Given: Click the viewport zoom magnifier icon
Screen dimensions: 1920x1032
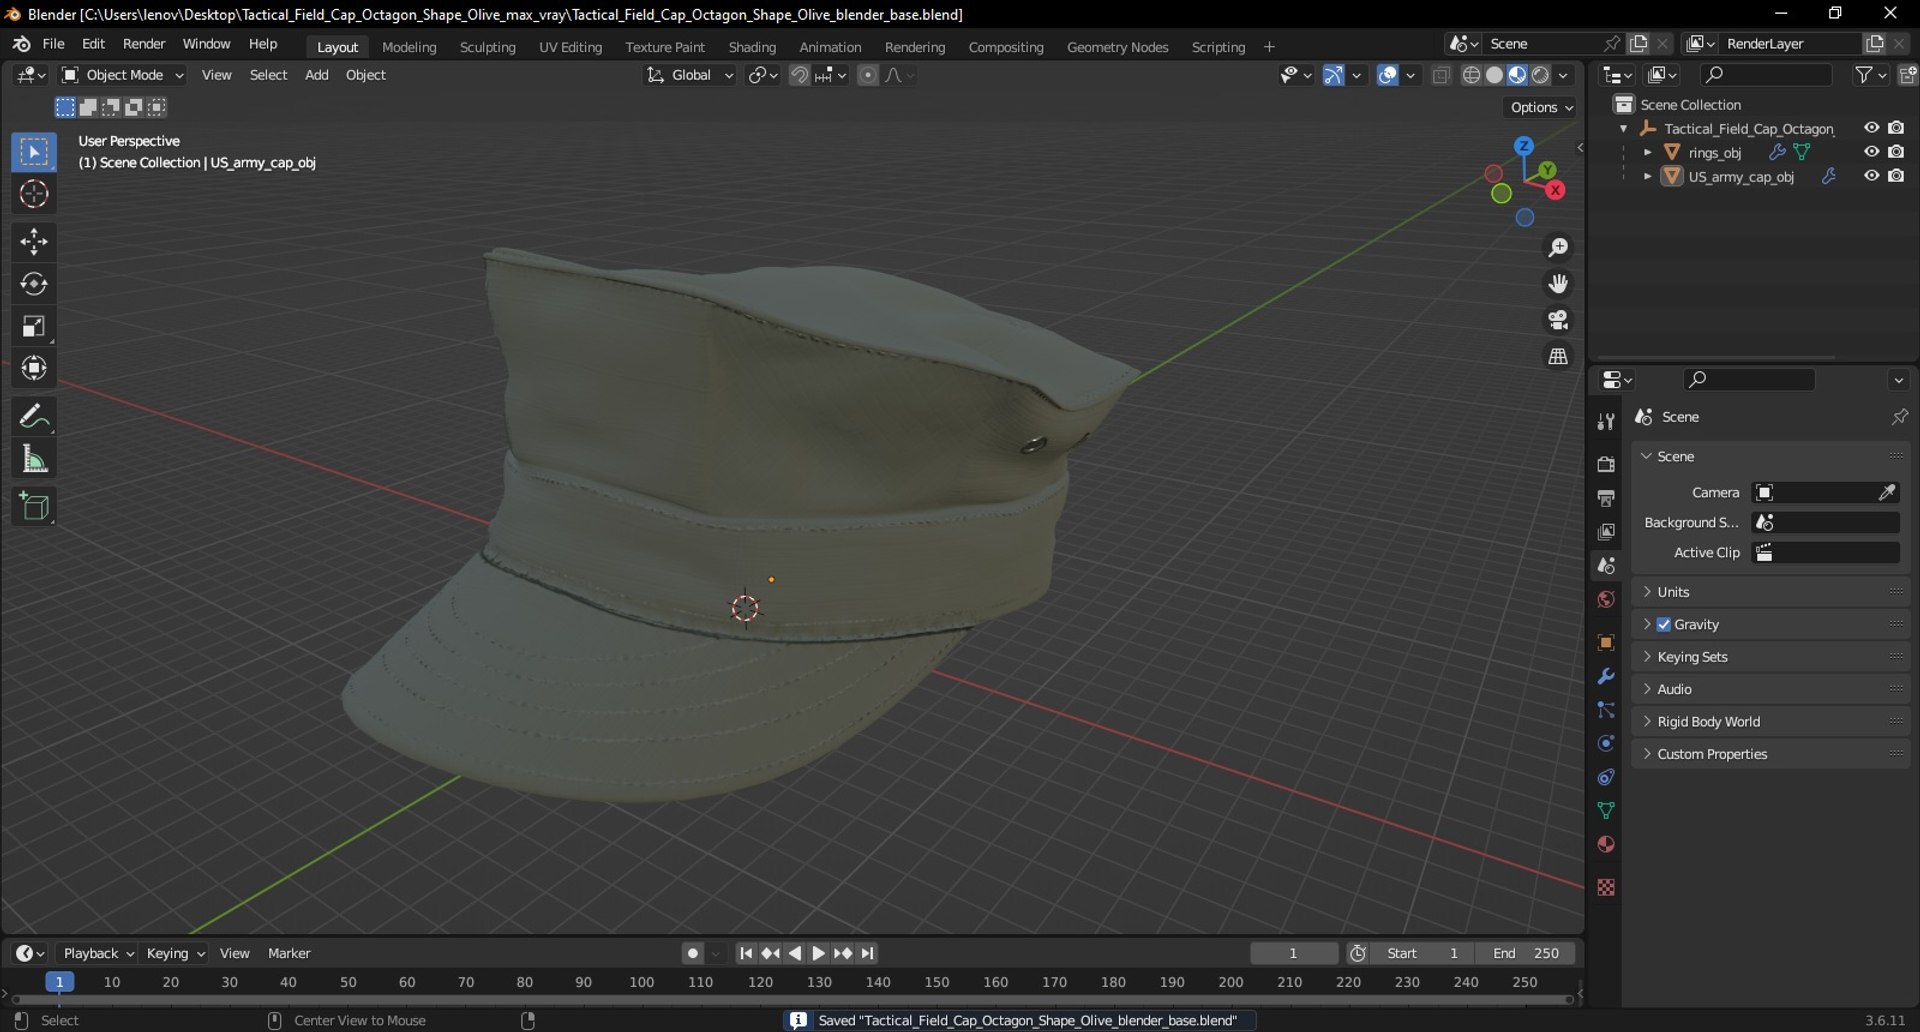Looking at the screenshot, I should pos(1558,248).
